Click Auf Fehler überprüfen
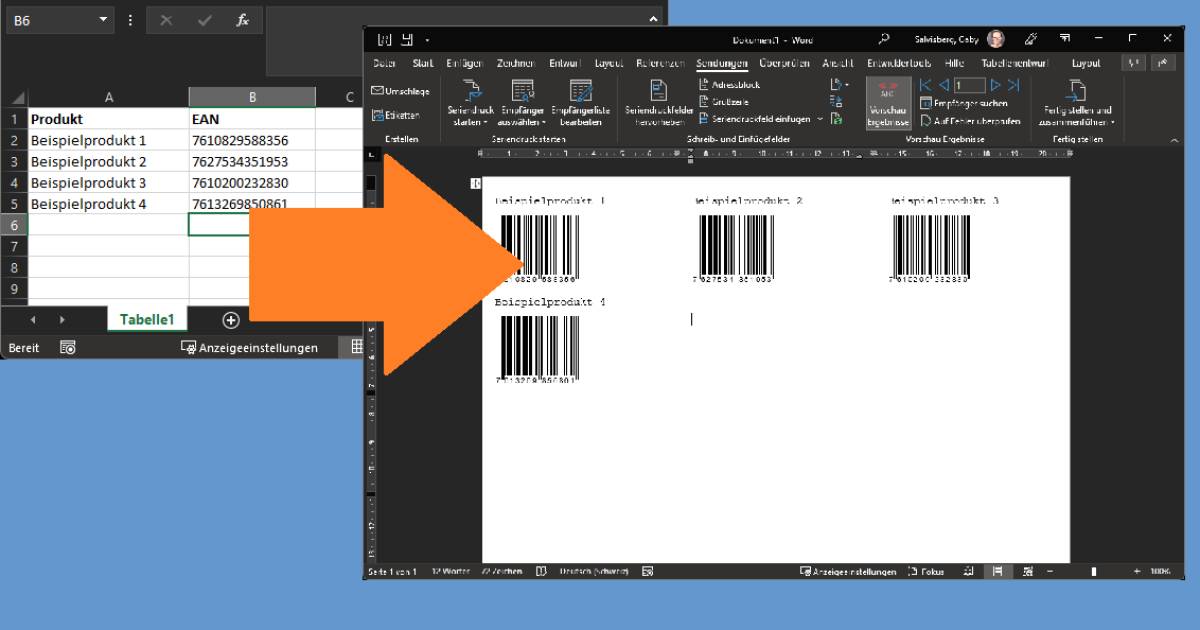Image resolution: width=1200 pixels, height=630 pixels. [969, 121]
